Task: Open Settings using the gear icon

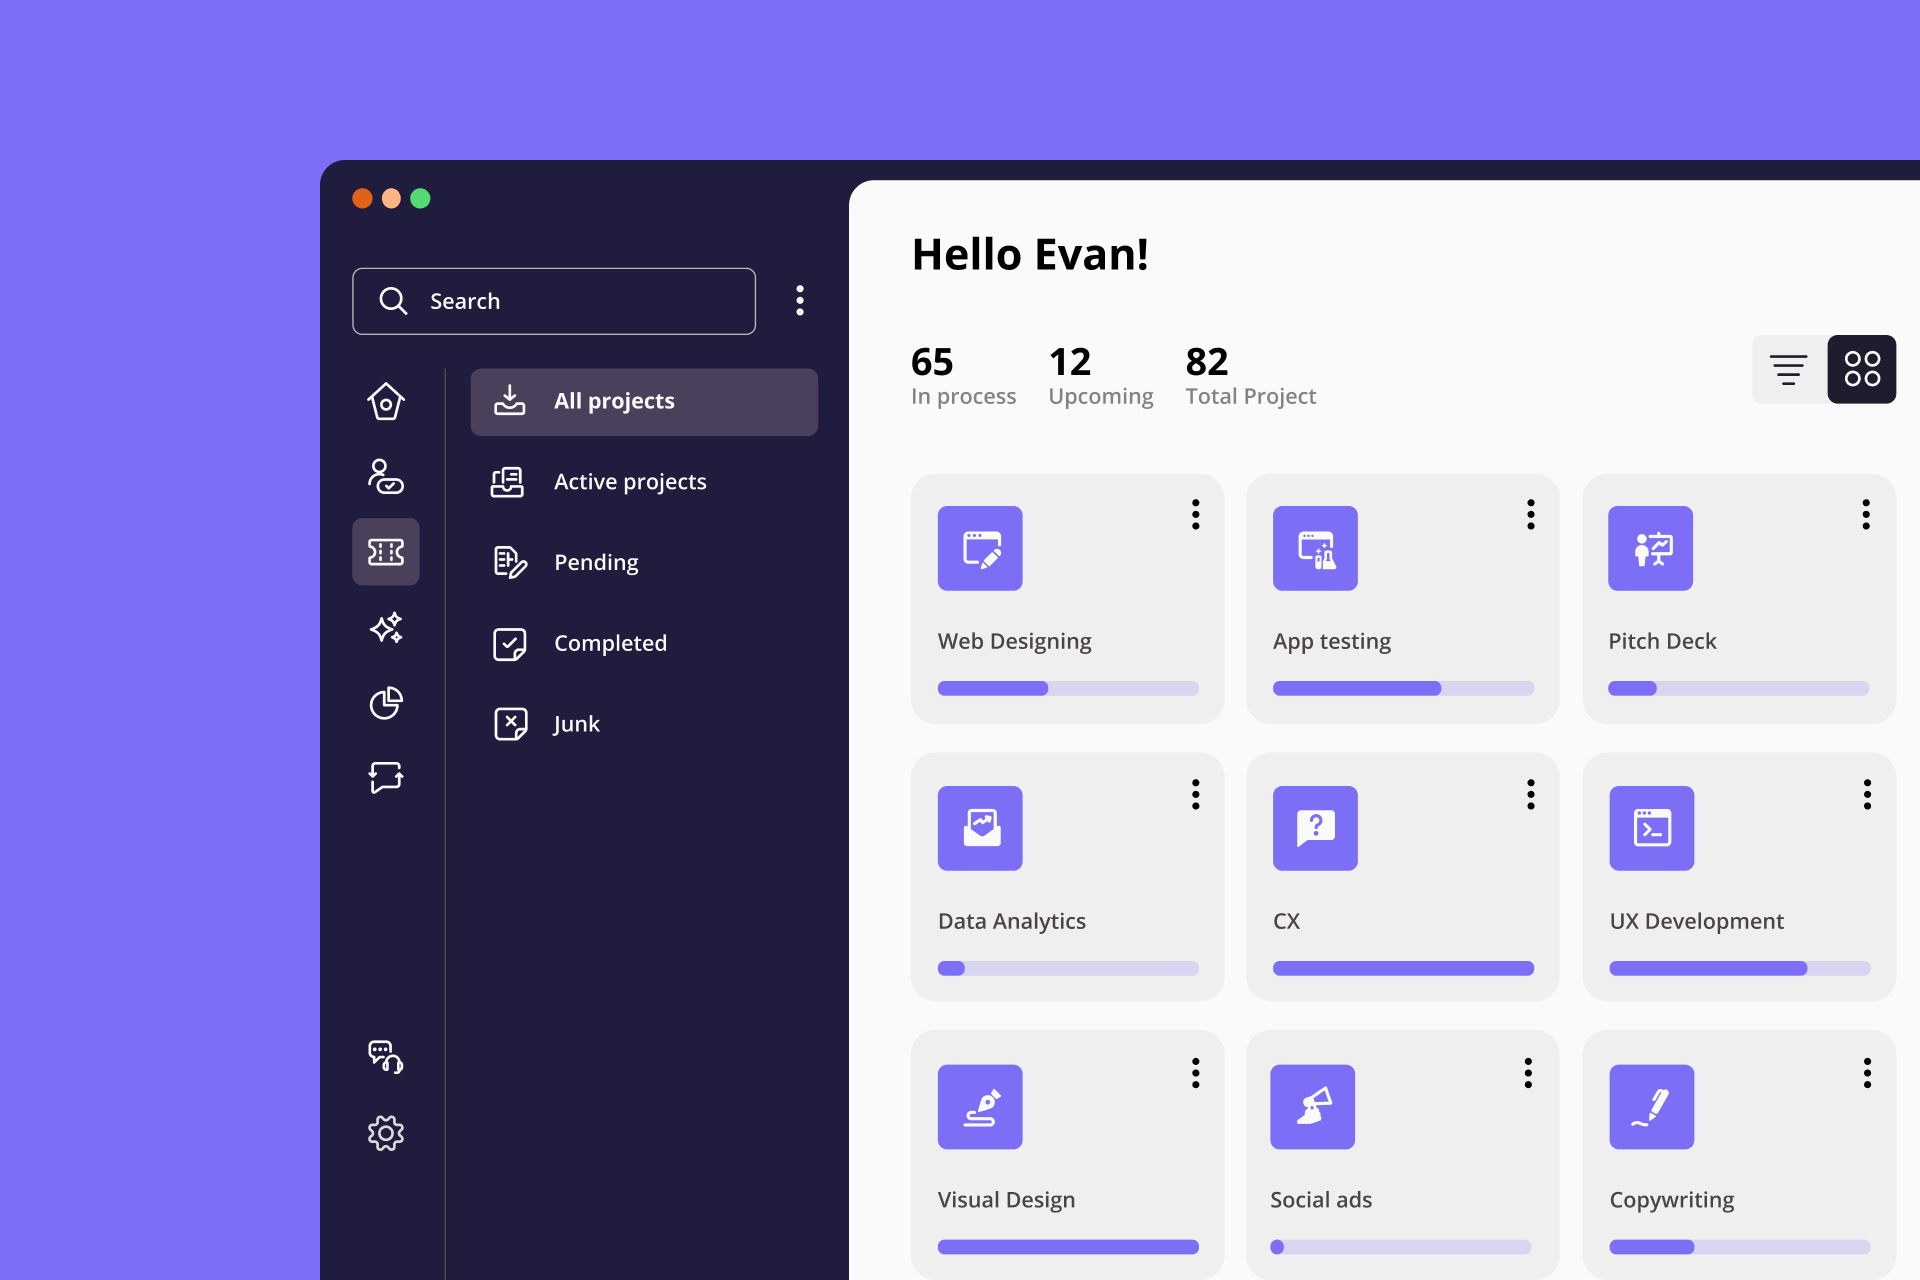Action: (386, 1133)
